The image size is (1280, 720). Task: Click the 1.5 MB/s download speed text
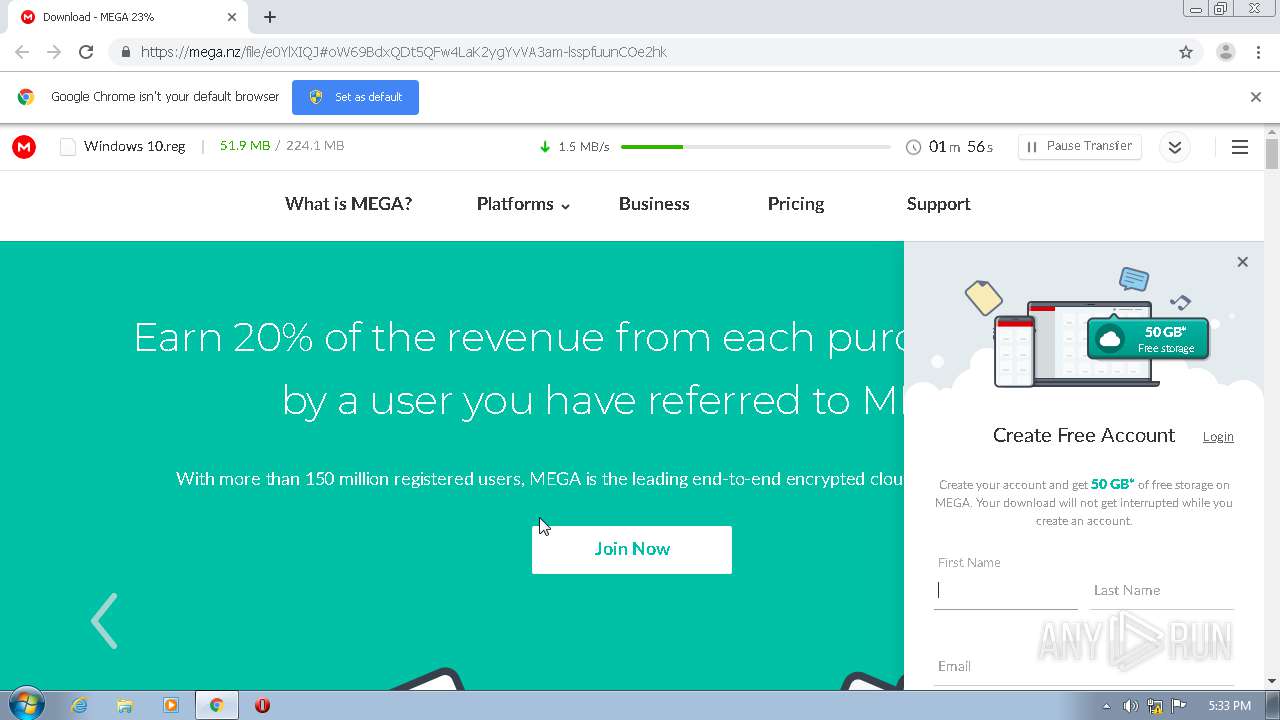coord(584,147)
